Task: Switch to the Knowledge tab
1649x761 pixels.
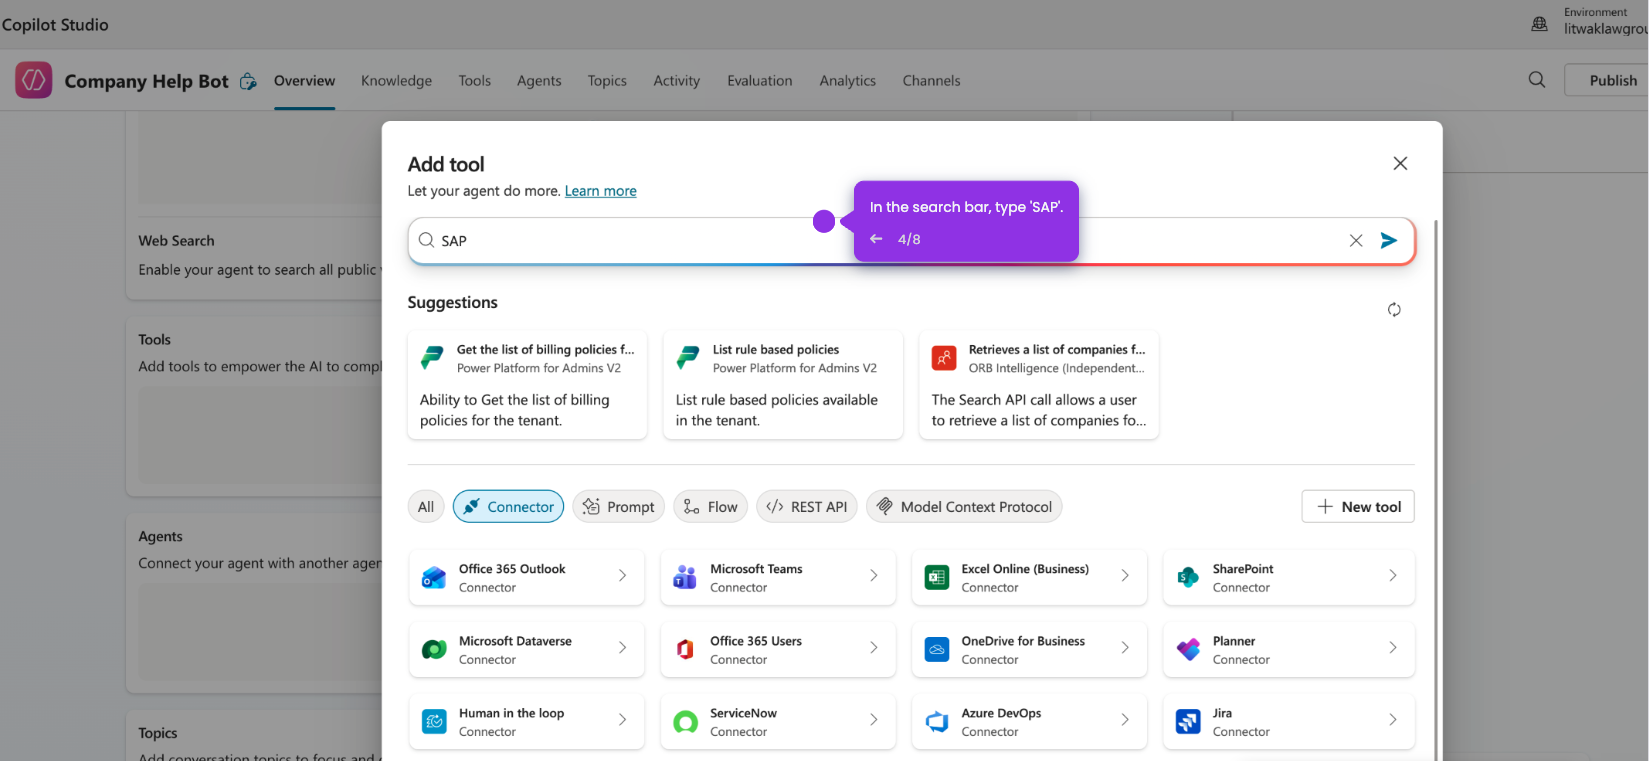Action: [397, 81]
